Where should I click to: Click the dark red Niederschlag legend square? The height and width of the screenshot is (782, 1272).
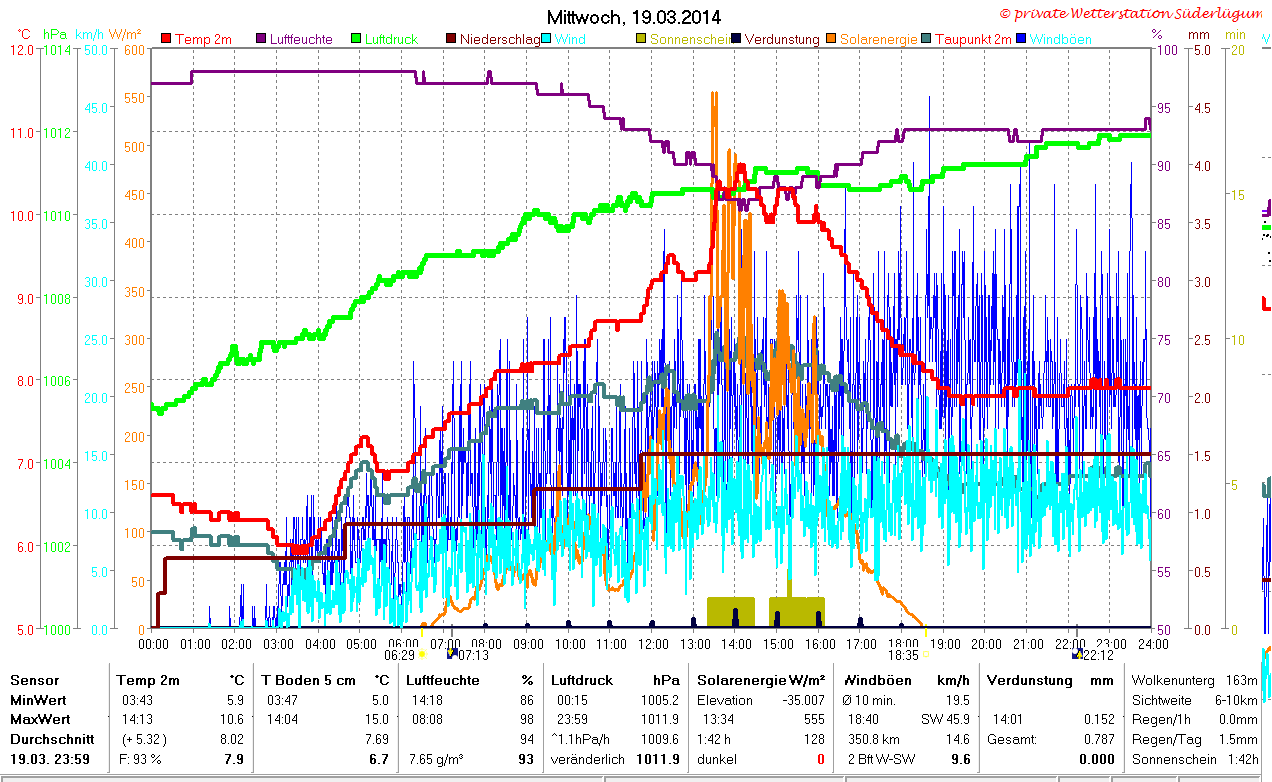tap(452, 39)
